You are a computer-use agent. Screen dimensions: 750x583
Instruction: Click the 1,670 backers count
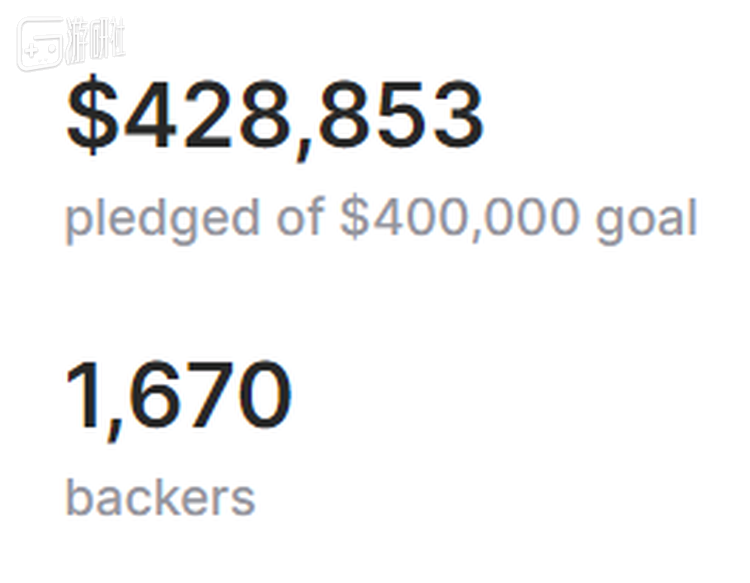tap(179, 396)
